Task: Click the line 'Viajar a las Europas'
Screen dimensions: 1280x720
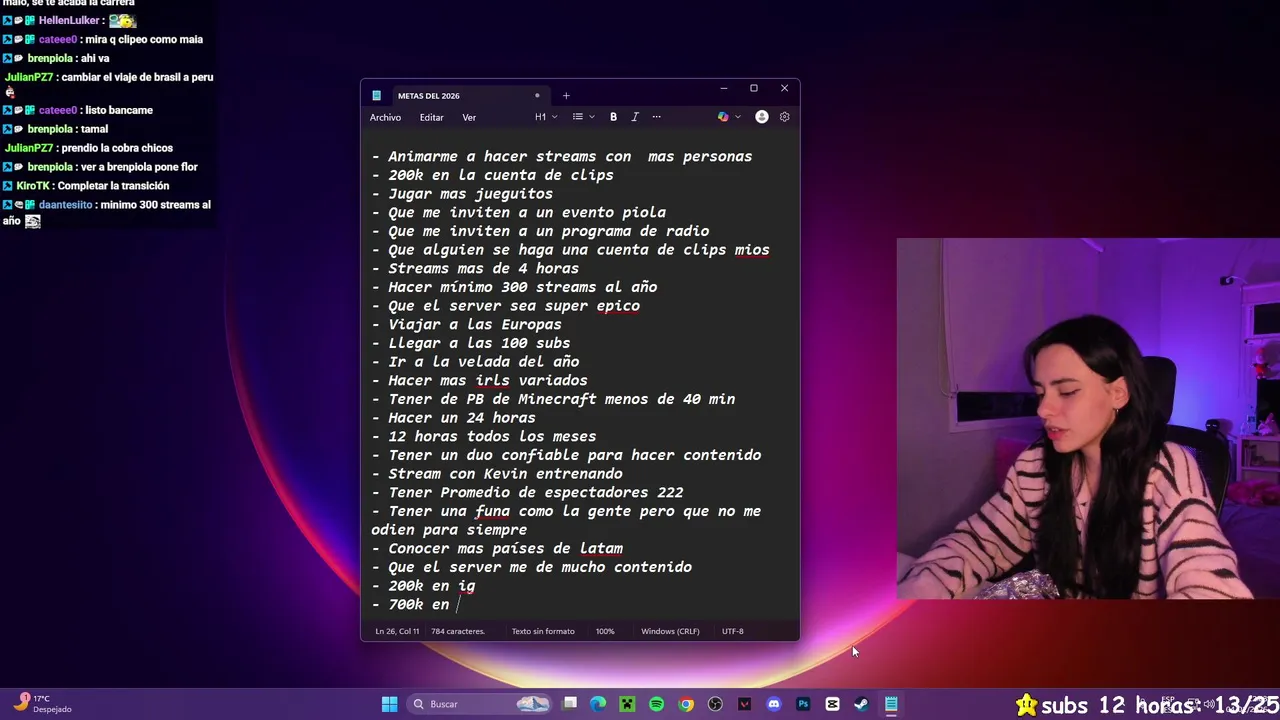Action: coord(466,324)
